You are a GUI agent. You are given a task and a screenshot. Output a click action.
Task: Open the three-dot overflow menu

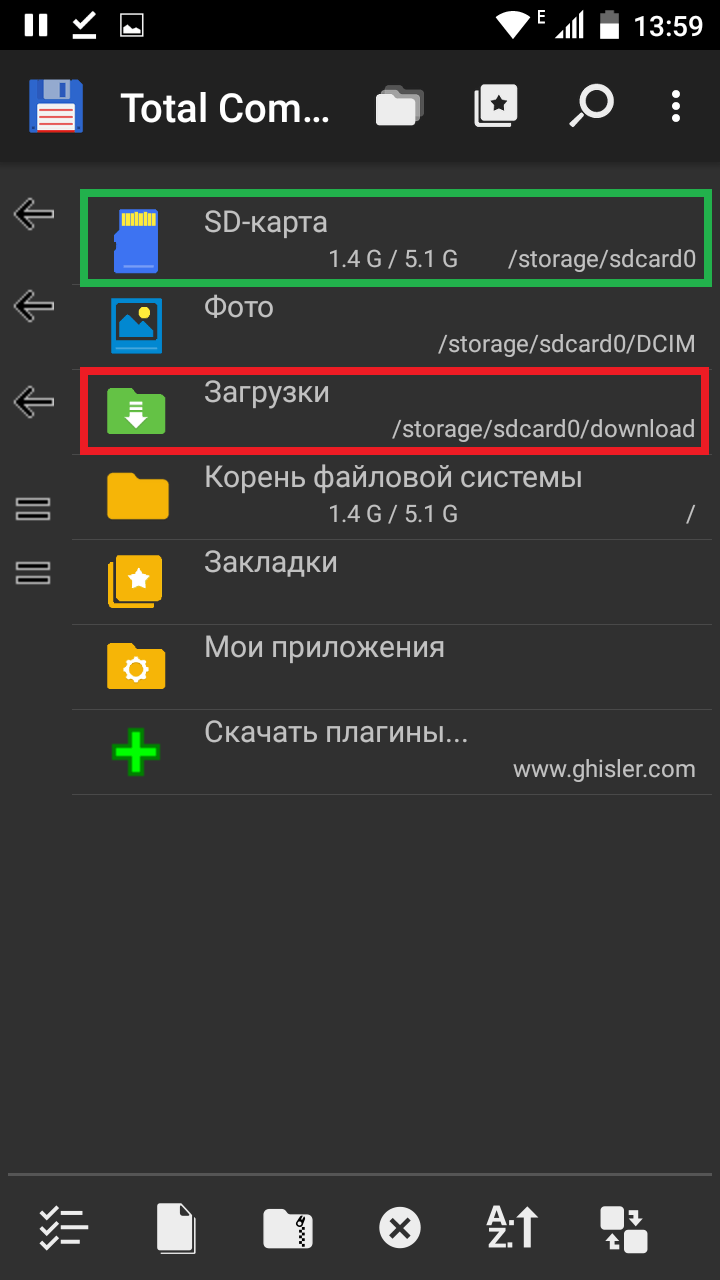click(676, 106)
